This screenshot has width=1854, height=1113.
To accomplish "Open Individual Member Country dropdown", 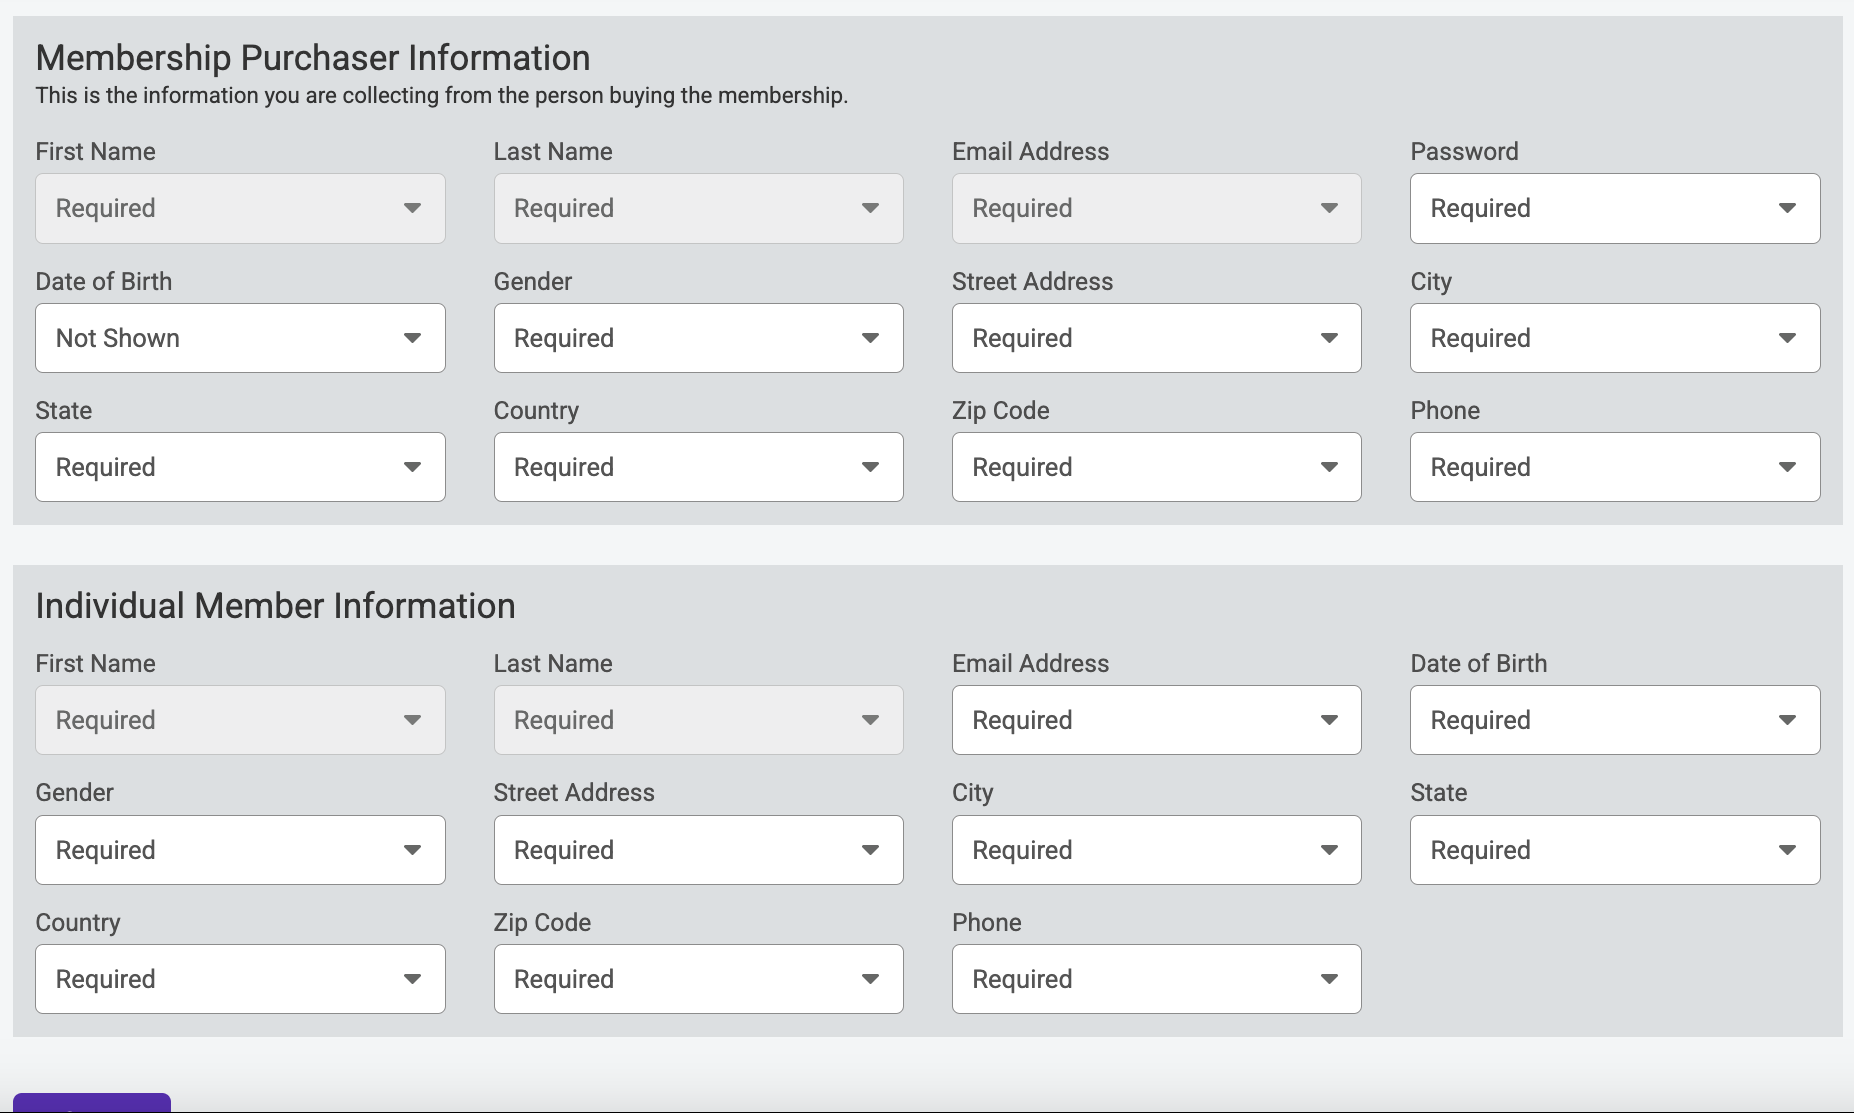I will coord(240,979).
